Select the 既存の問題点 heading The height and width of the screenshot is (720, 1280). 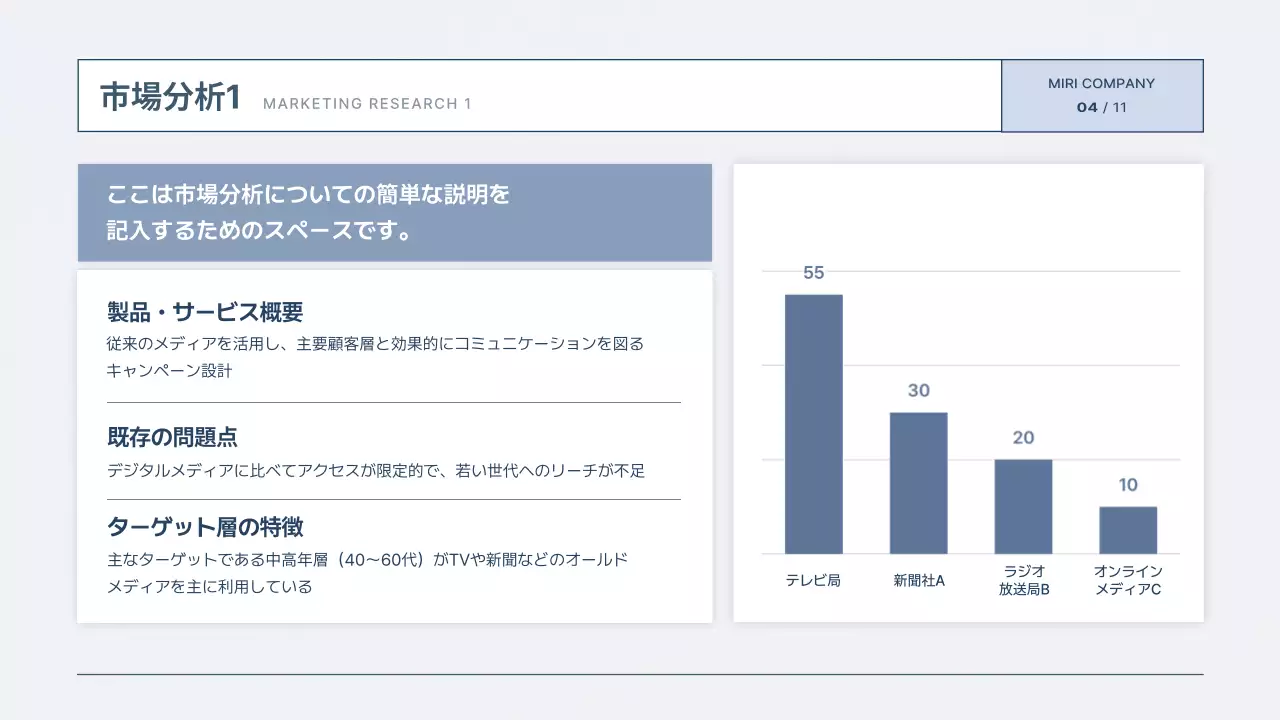[x=168, y=438]
